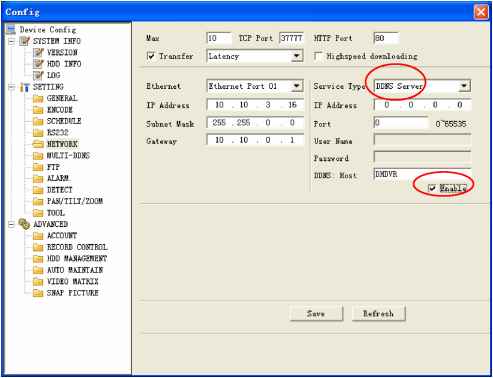Image resolution: width=493 pixels, height=378 pixels.
Task: Click the RECORD CONTROL folder icon
Action: coord(38,247)
